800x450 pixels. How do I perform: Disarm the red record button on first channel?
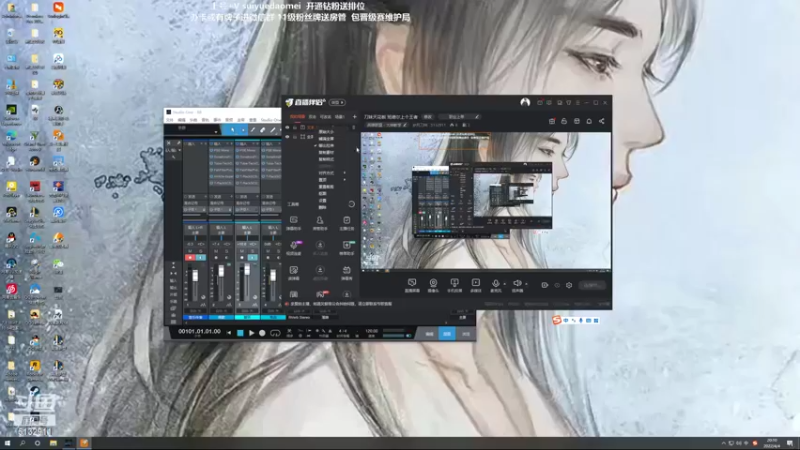tap(190, 258)
